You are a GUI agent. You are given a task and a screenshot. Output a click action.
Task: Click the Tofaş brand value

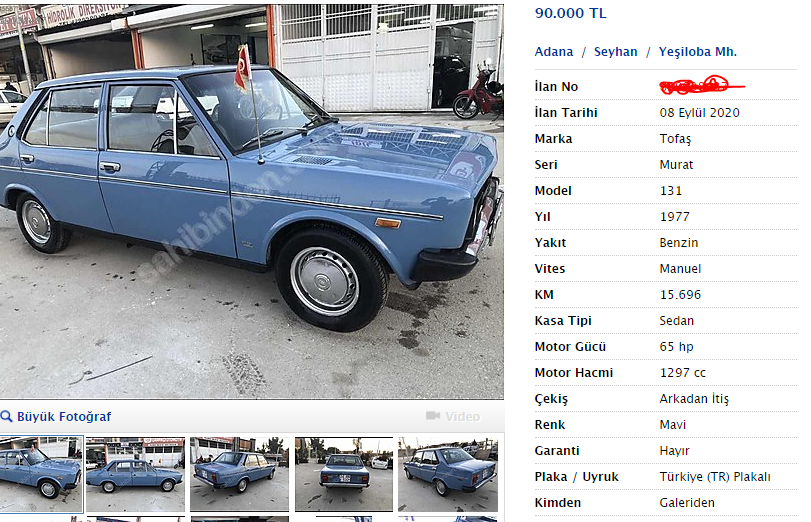(675, 139)
